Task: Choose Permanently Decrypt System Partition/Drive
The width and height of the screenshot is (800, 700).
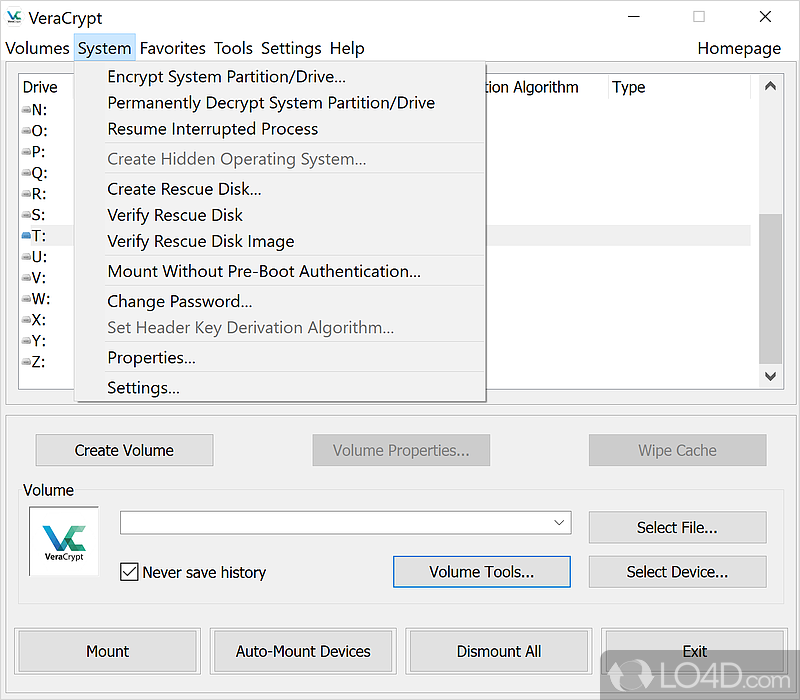Action: [x=280, y=103]
